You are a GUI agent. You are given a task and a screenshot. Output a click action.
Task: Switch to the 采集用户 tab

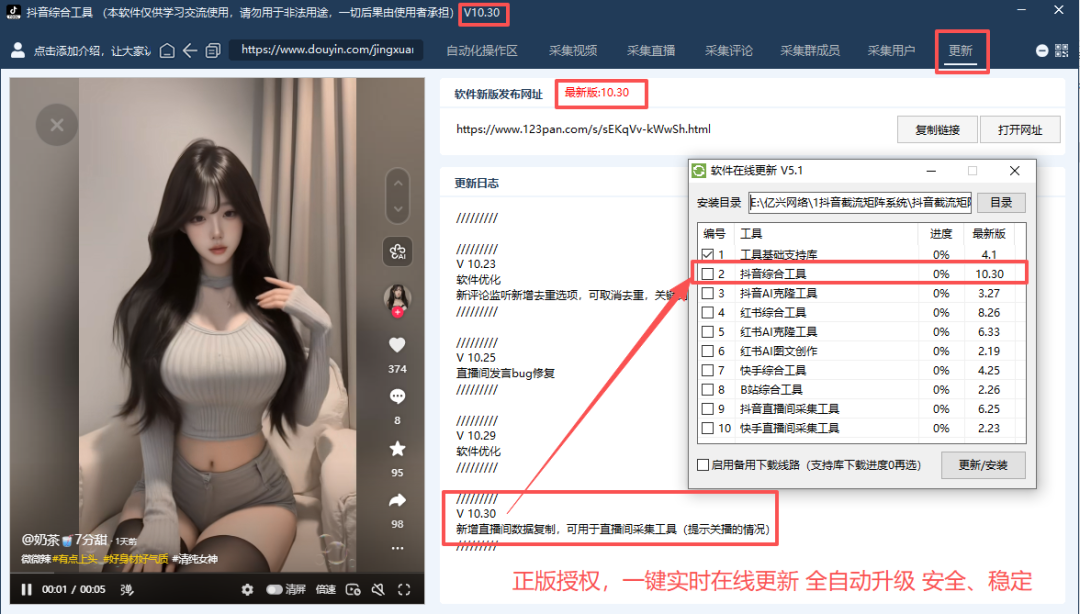[891, 50]
